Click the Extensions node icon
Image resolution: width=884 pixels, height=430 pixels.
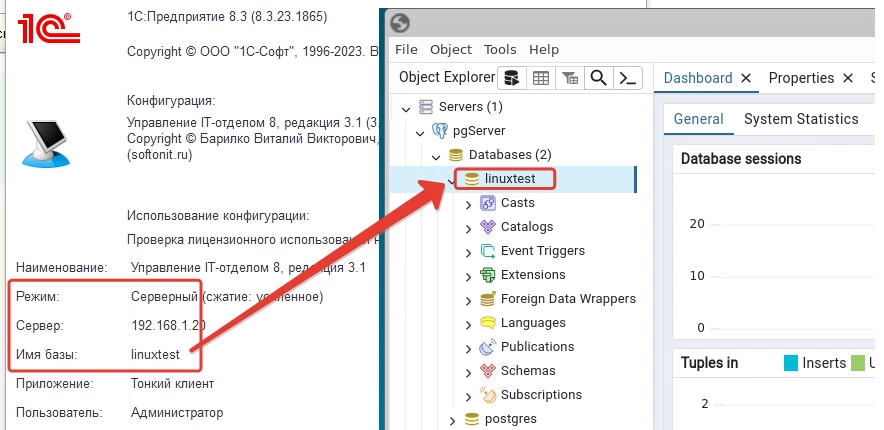[x=488, y=275]
